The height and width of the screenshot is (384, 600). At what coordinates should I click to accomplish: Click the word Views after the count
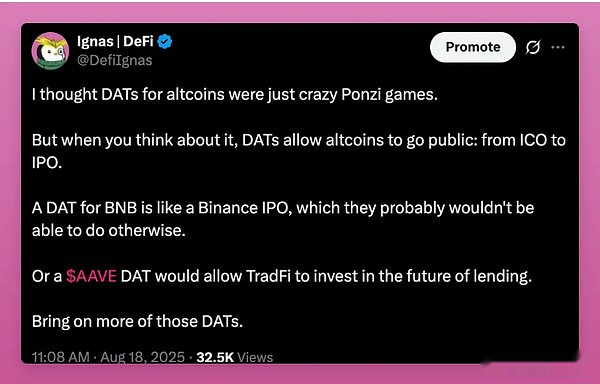pyautogui.click(x=255, y=357)
